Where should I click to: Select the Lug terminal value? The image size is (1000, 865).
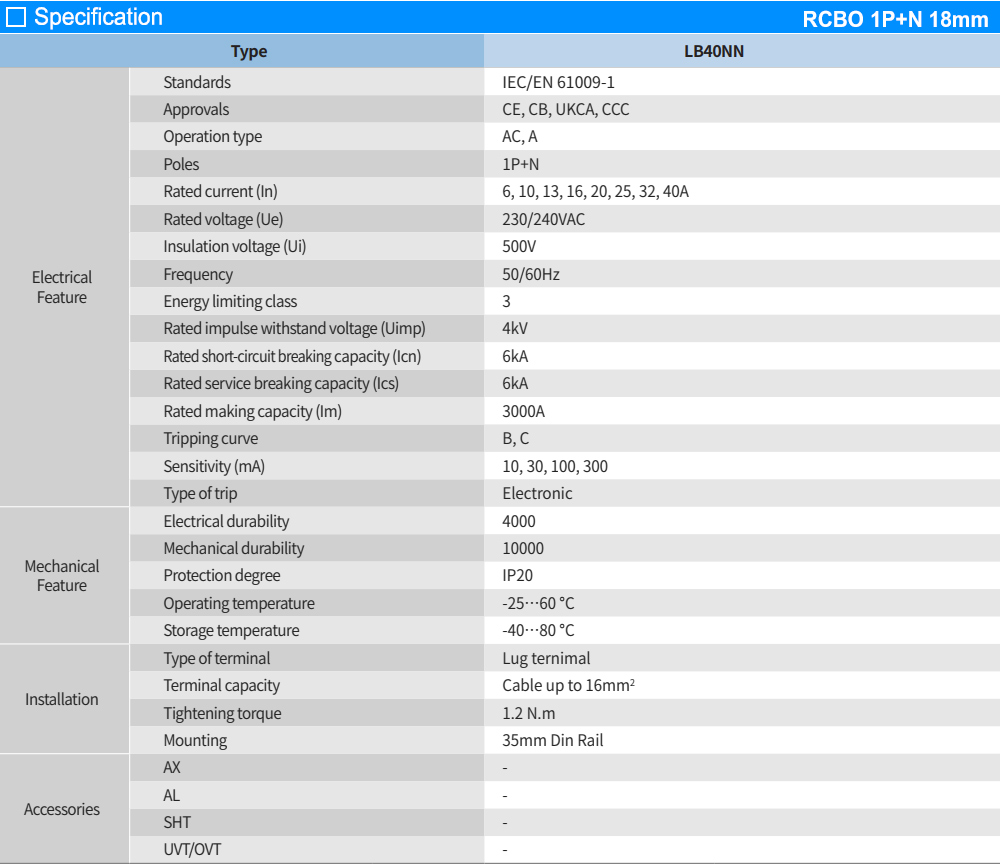[546, 659]
